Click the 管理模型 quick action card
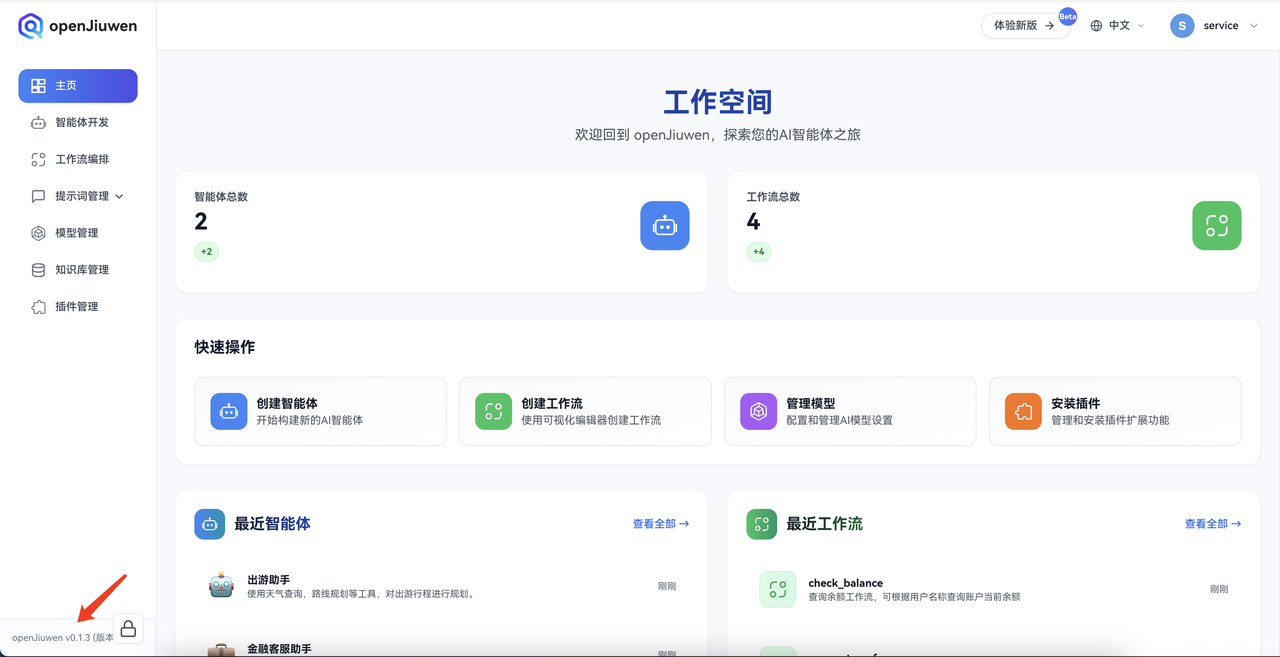Screen dimensions: 1280x657 click(850, 411)
